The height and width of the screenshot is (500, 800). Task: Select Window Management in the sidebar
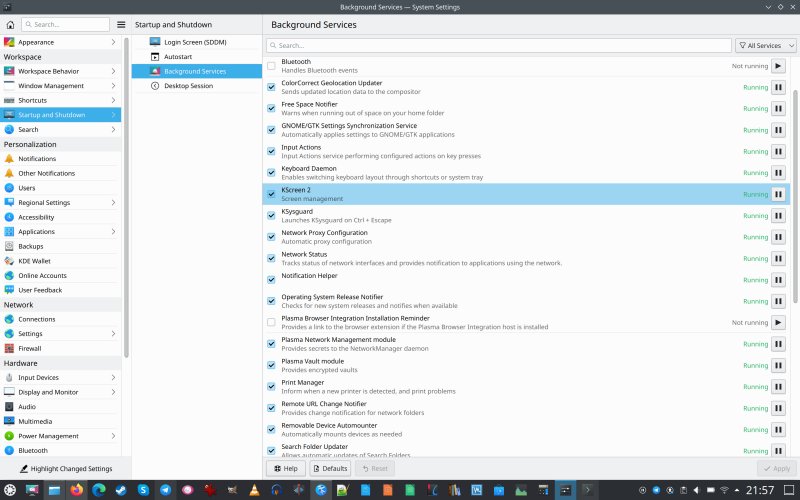point(61,86)
